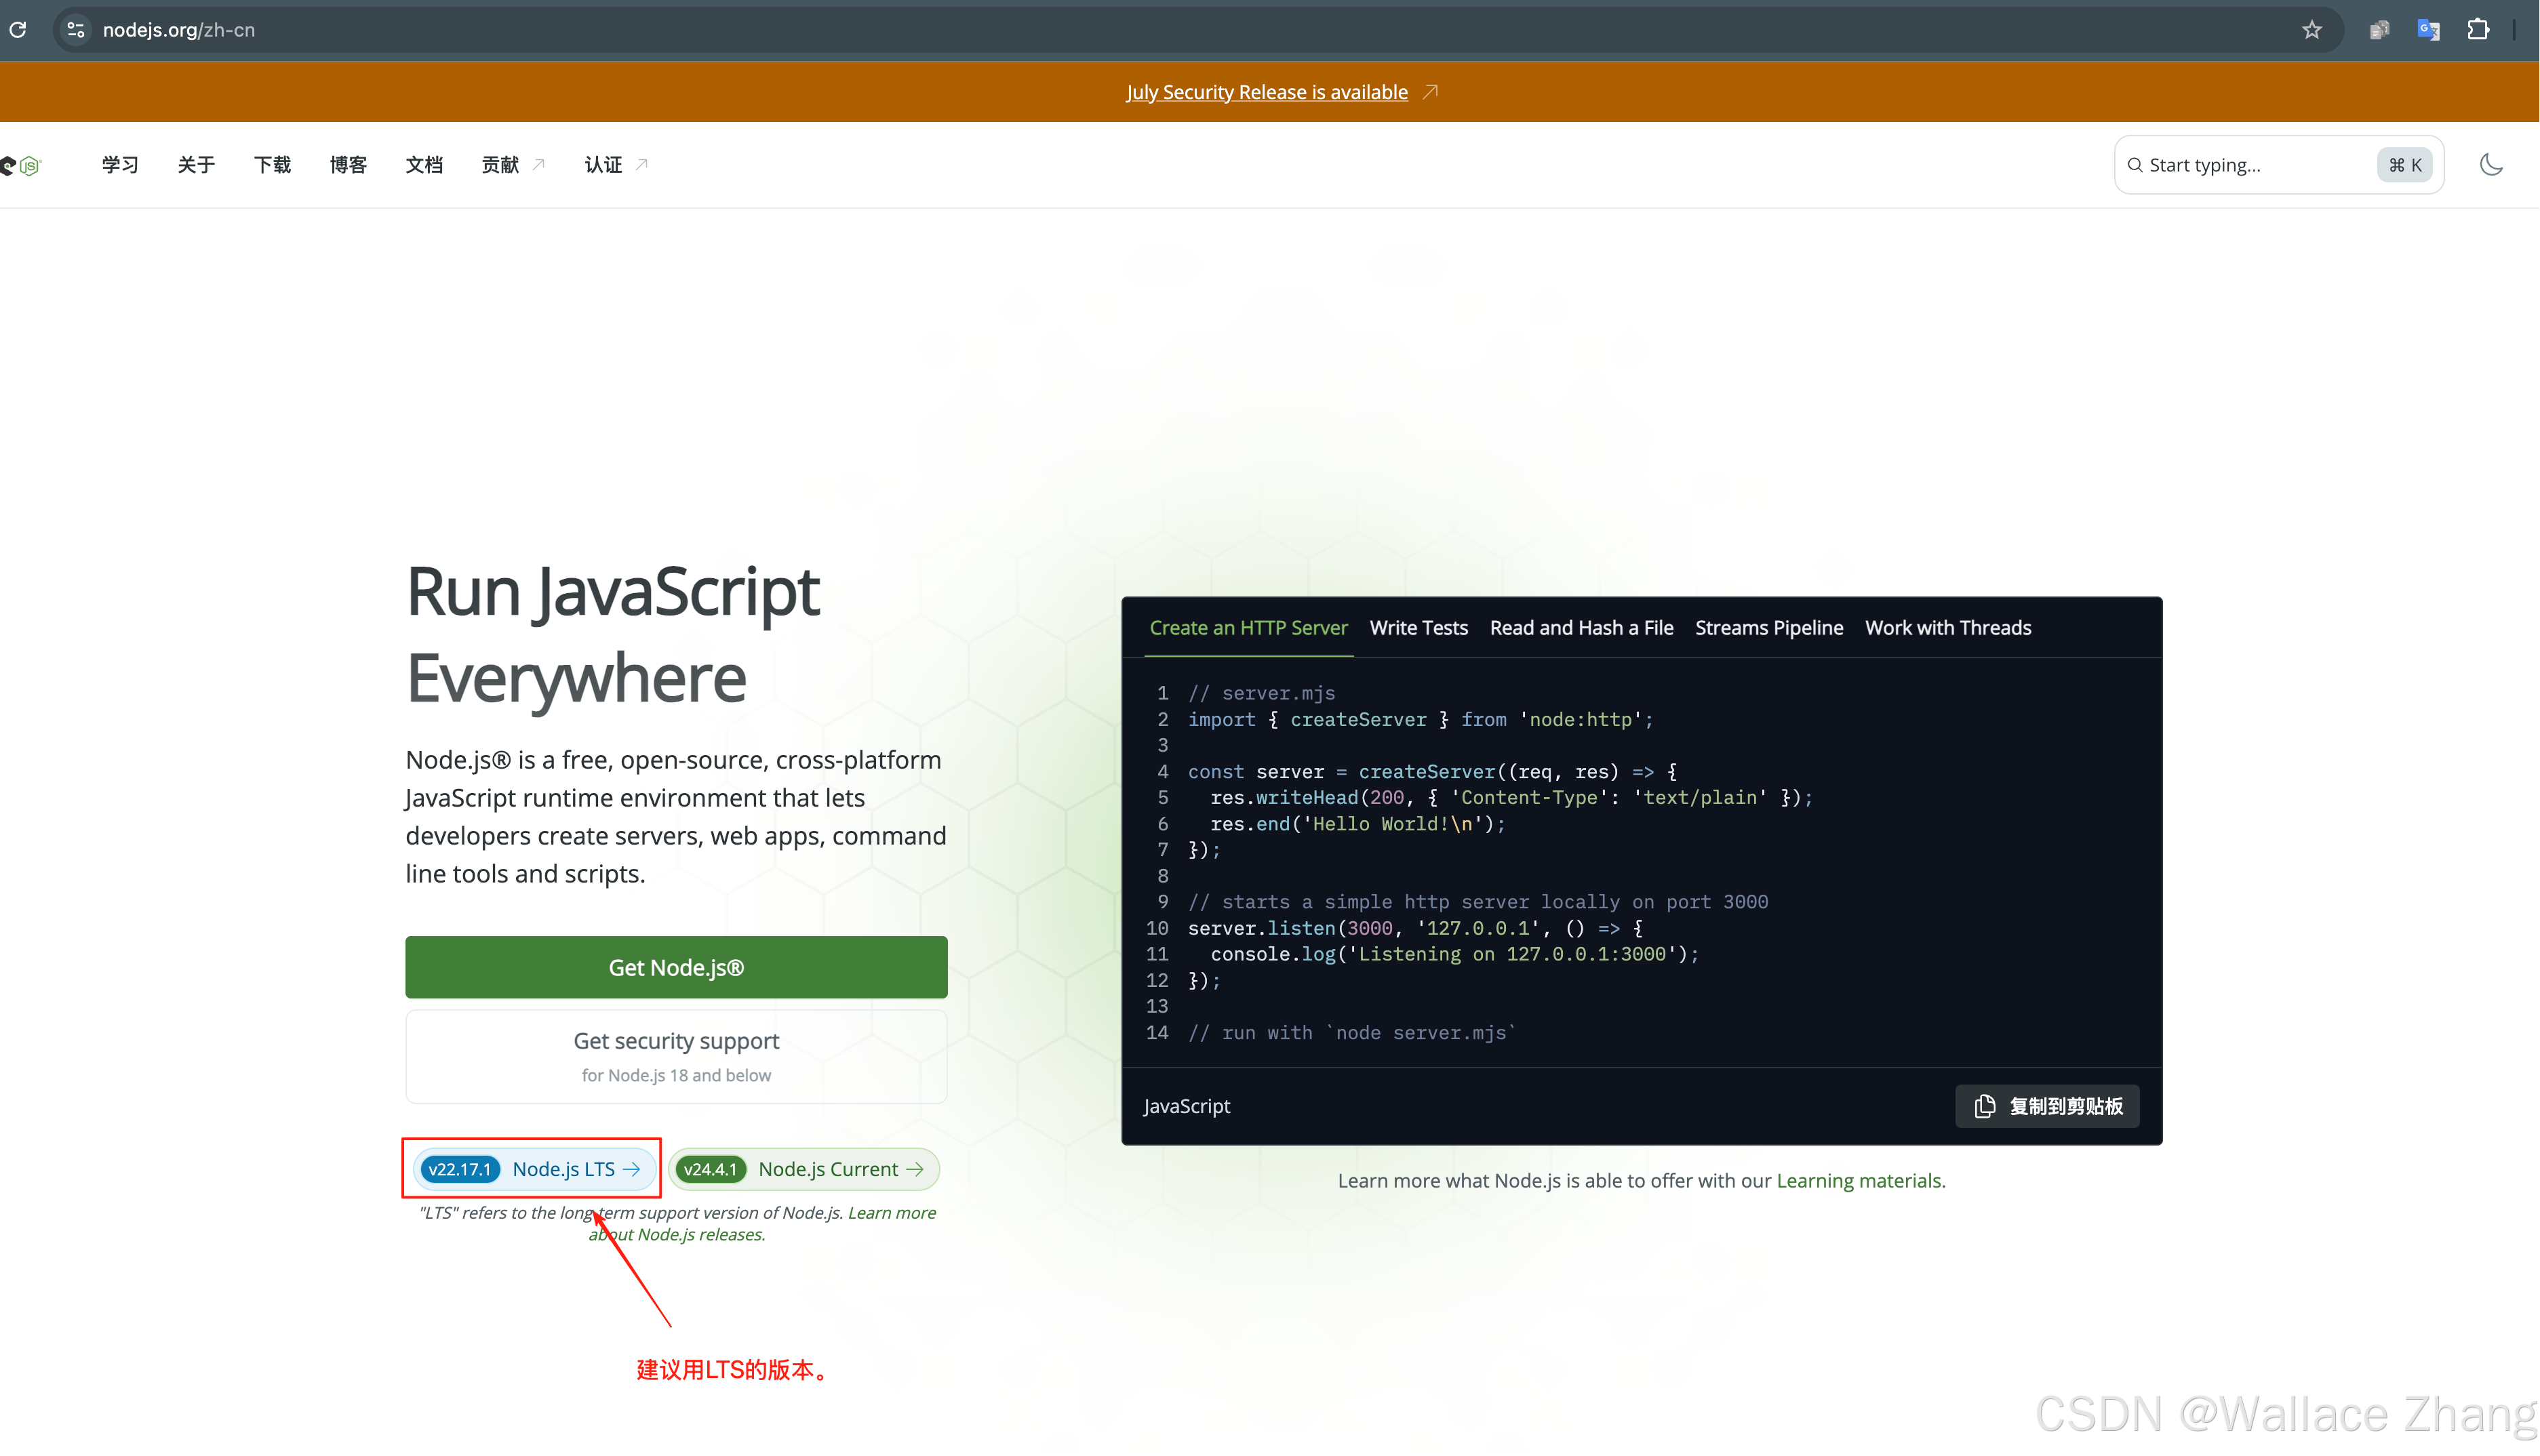Click the JavaScript language label in the code footer
The width and height of the screenshot is (2540, 1456).
point(1187,1106)
